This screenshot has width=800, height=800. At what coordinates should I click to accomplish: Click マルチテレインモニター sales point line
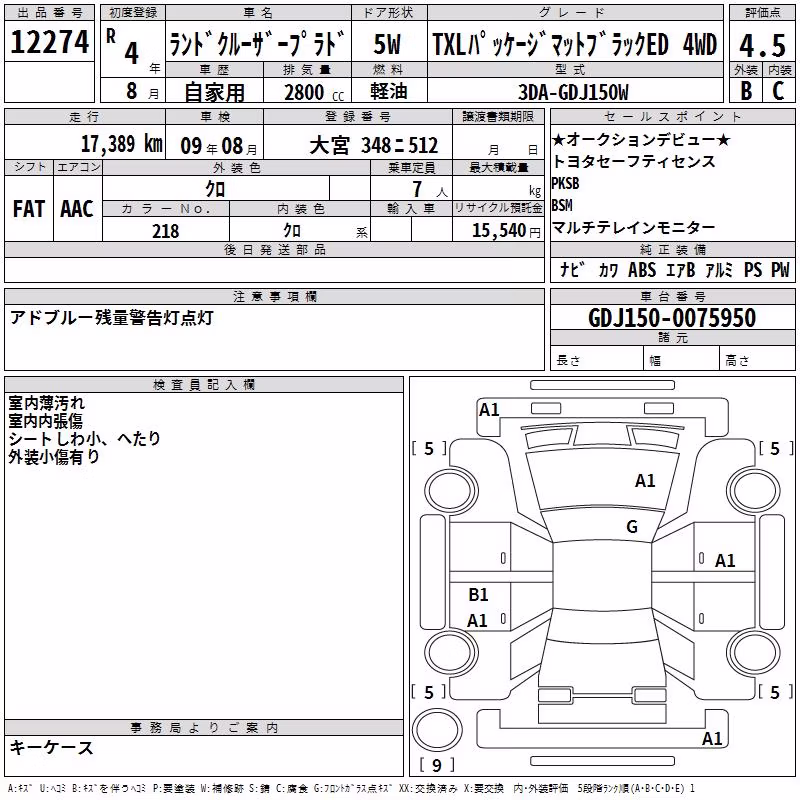634,227
